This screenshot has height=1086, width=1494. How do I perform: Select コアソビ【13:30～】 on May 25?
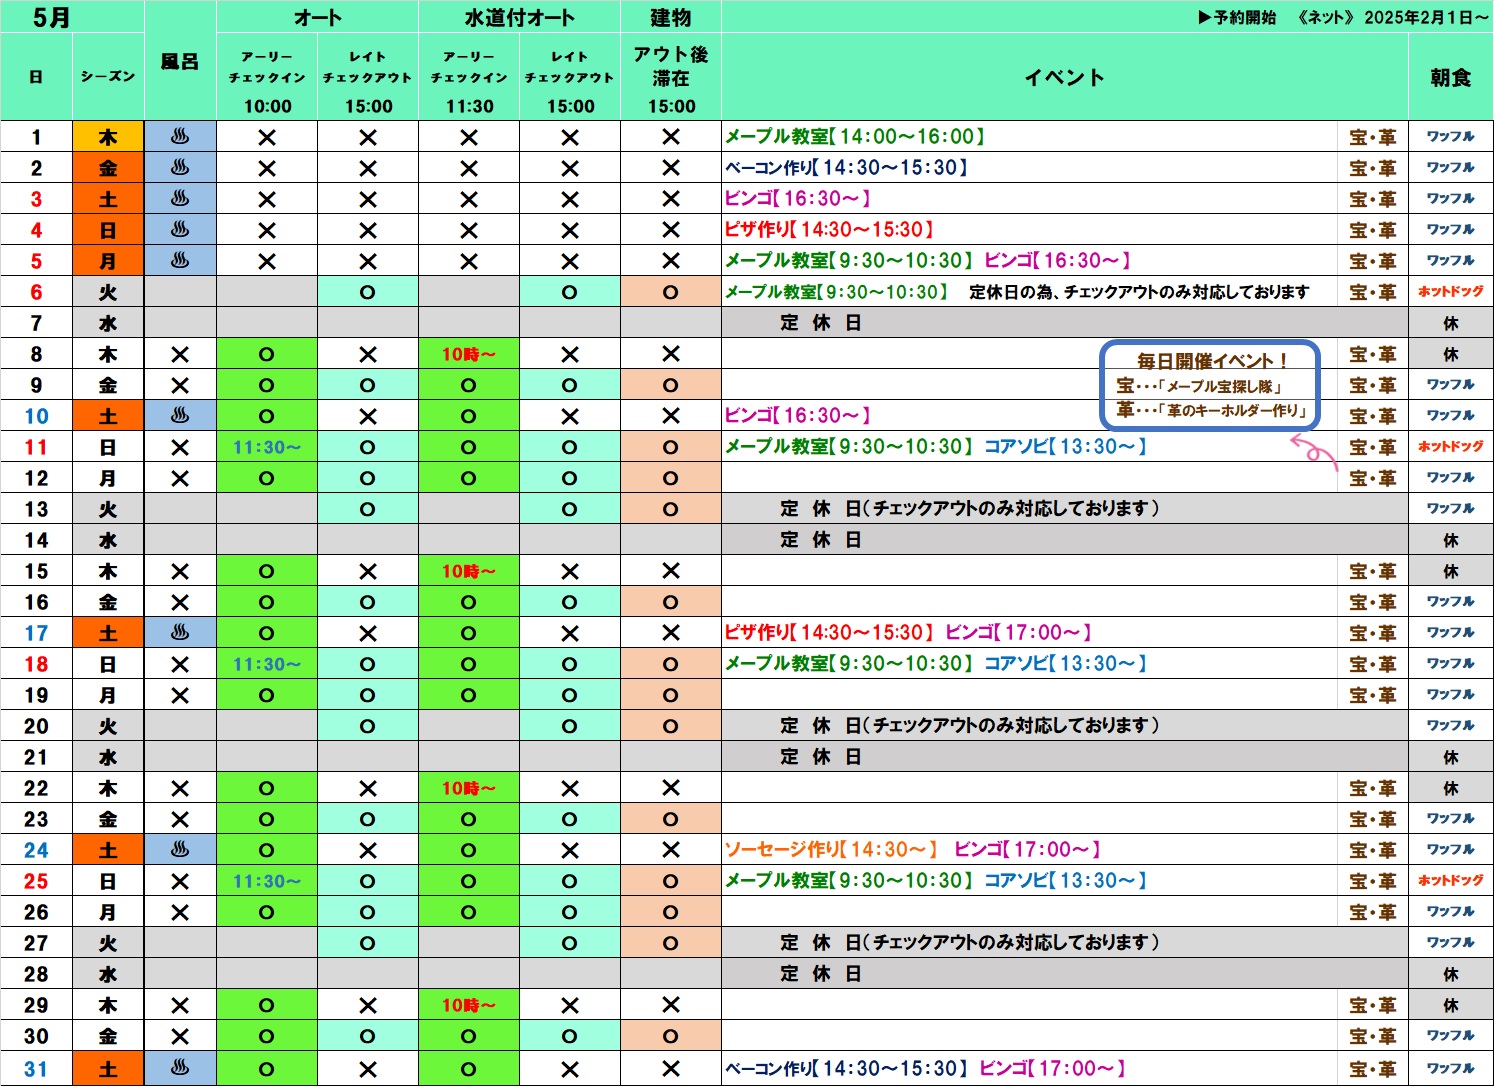coord(1065,880)
